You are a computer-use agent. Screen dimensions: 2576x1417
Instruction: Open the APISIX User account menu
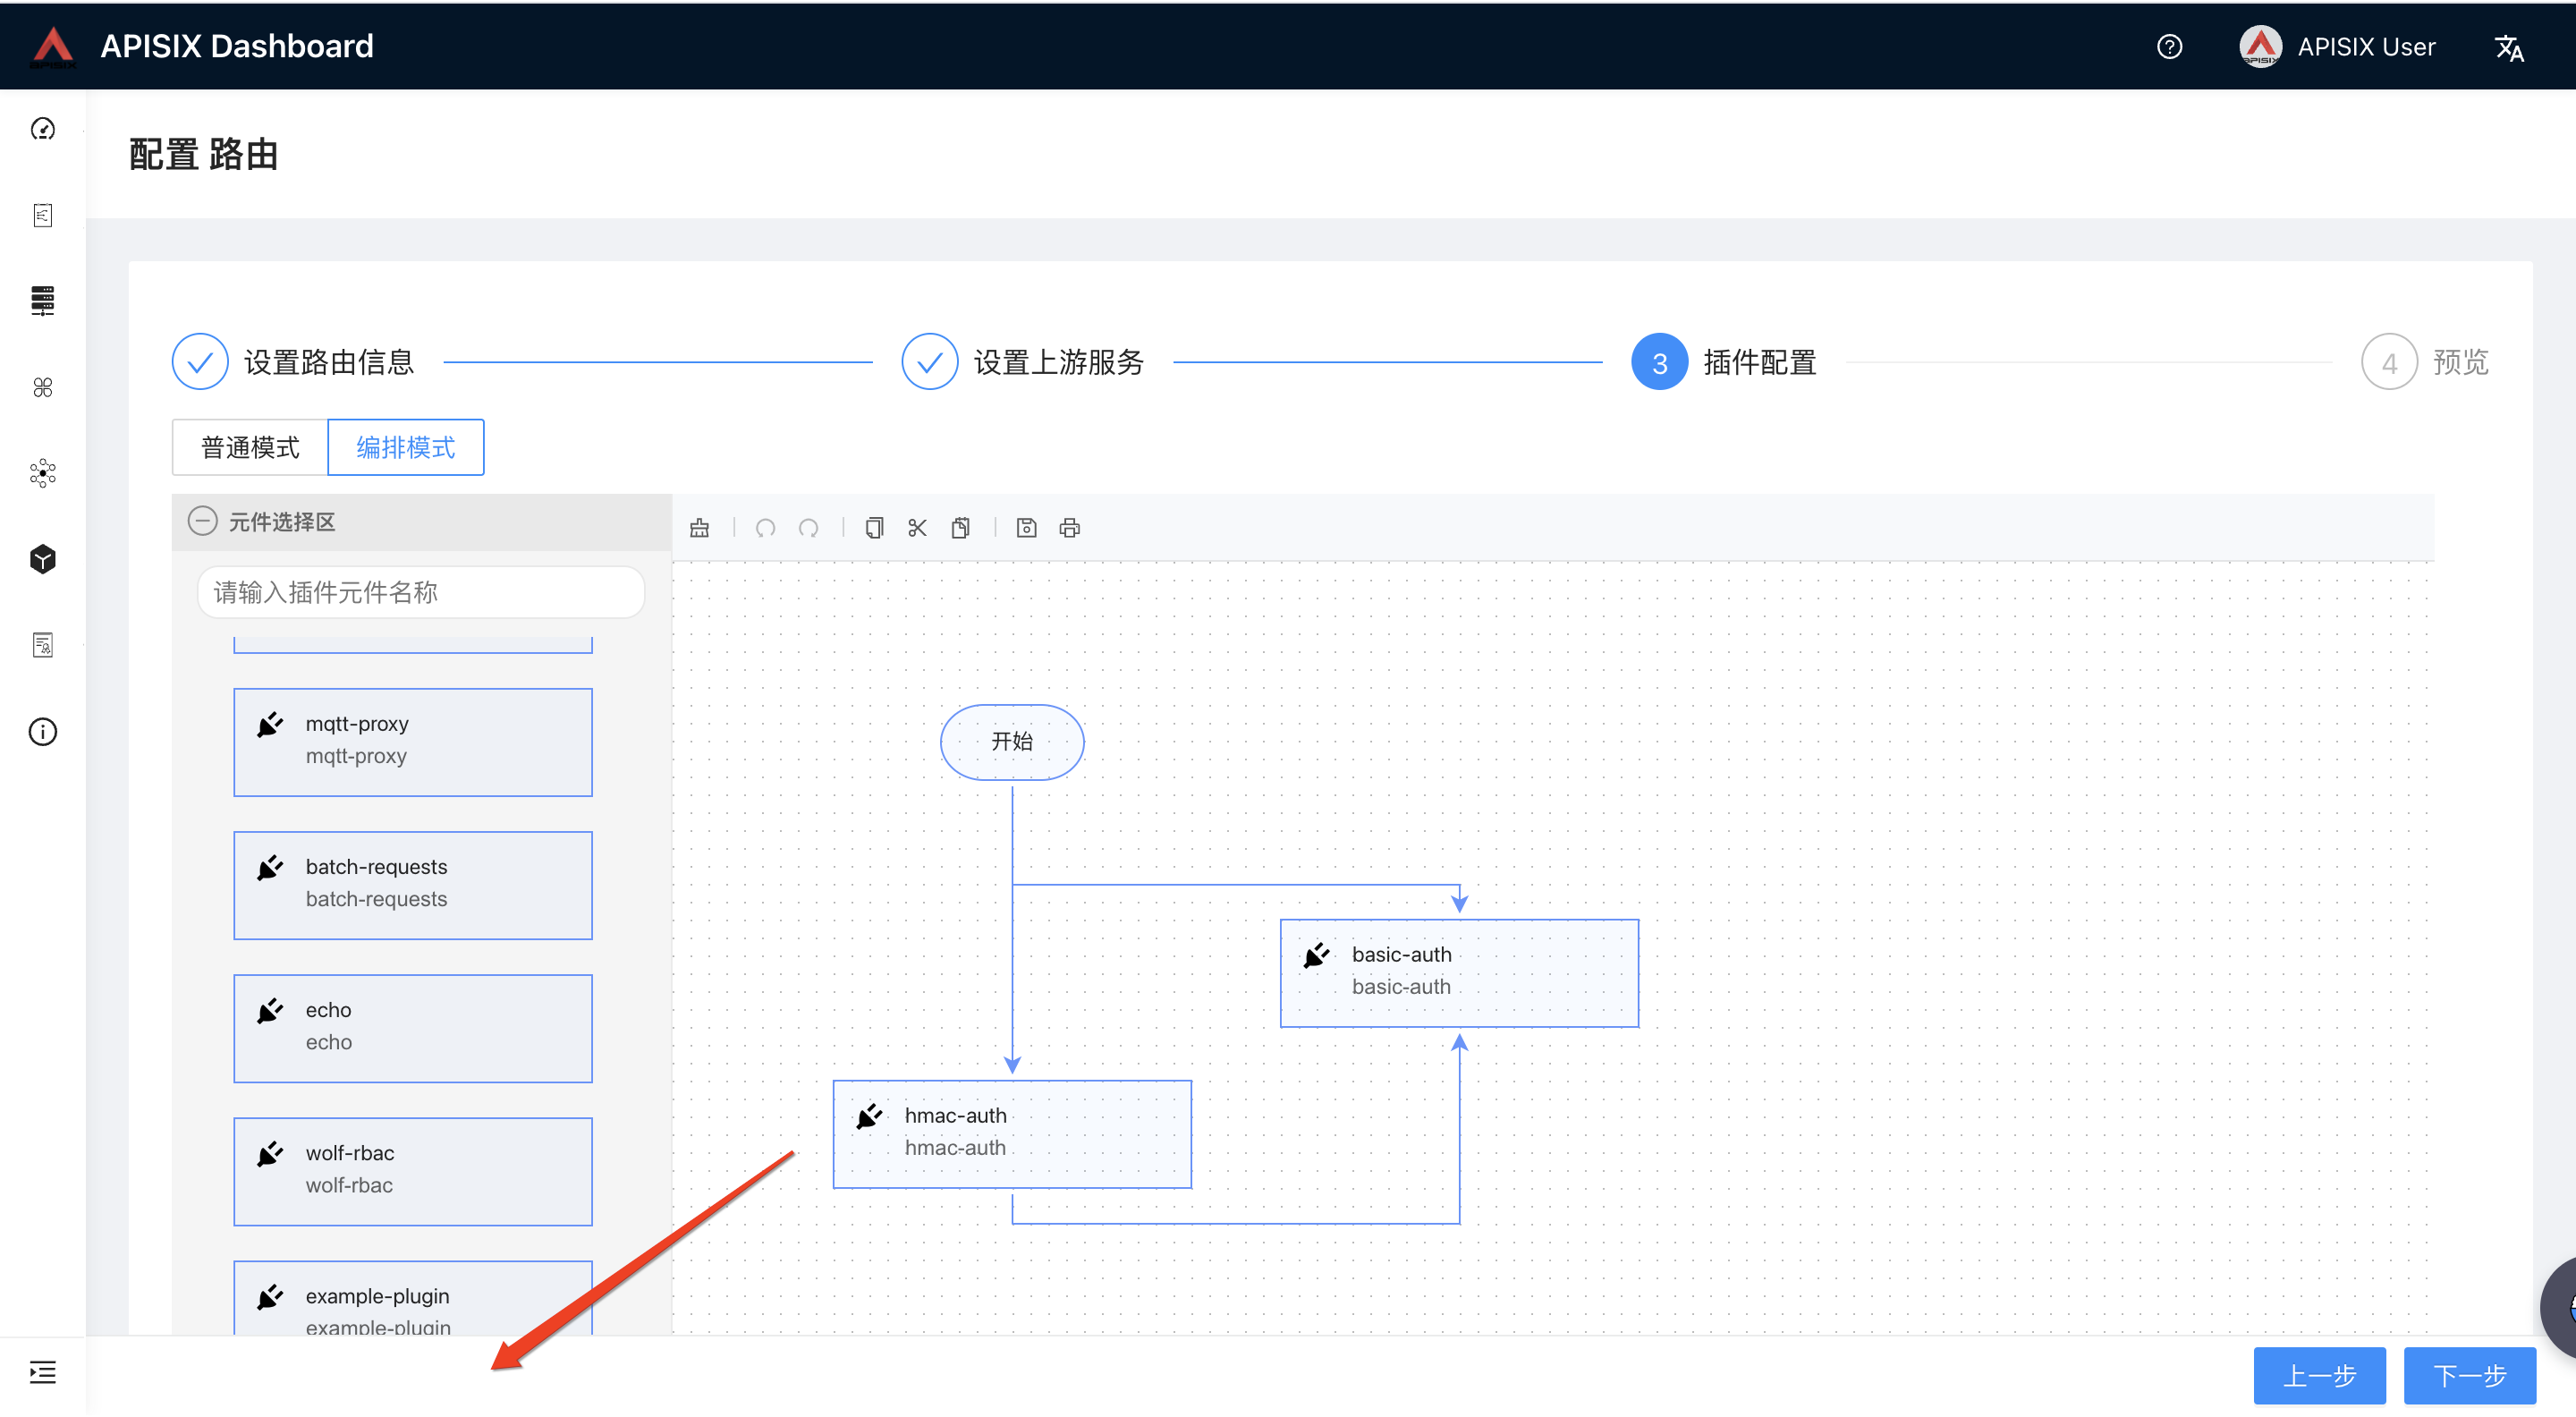click(x=2337, y=47)
